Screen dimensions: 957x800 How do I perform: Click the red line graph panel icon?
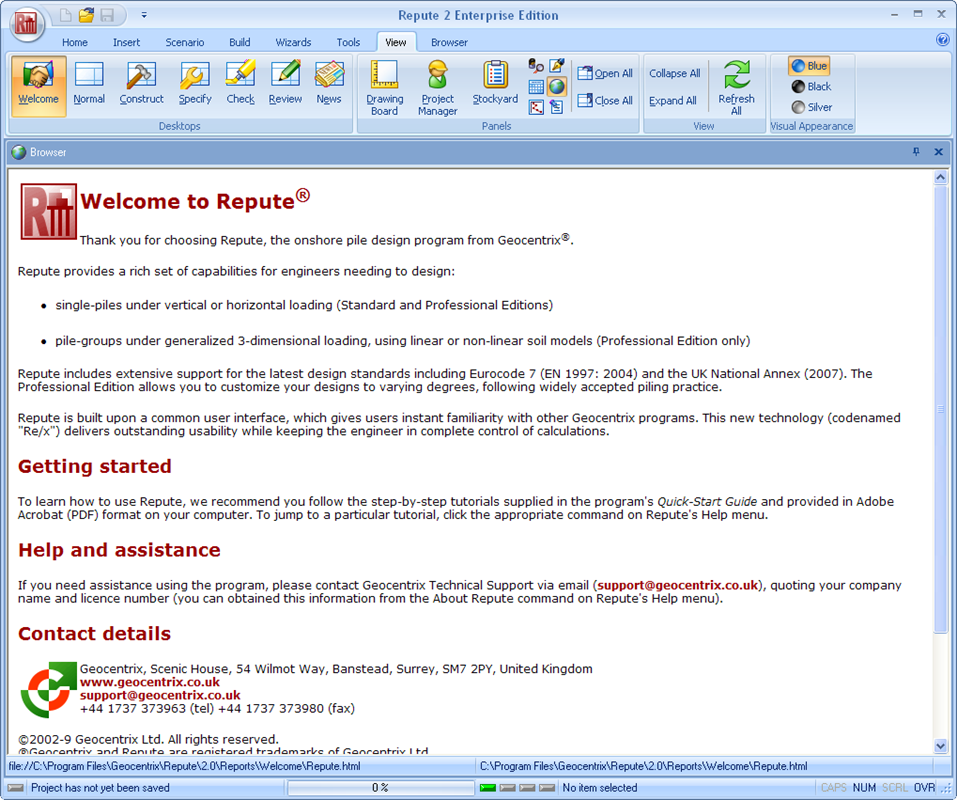(x=536, y=107)
